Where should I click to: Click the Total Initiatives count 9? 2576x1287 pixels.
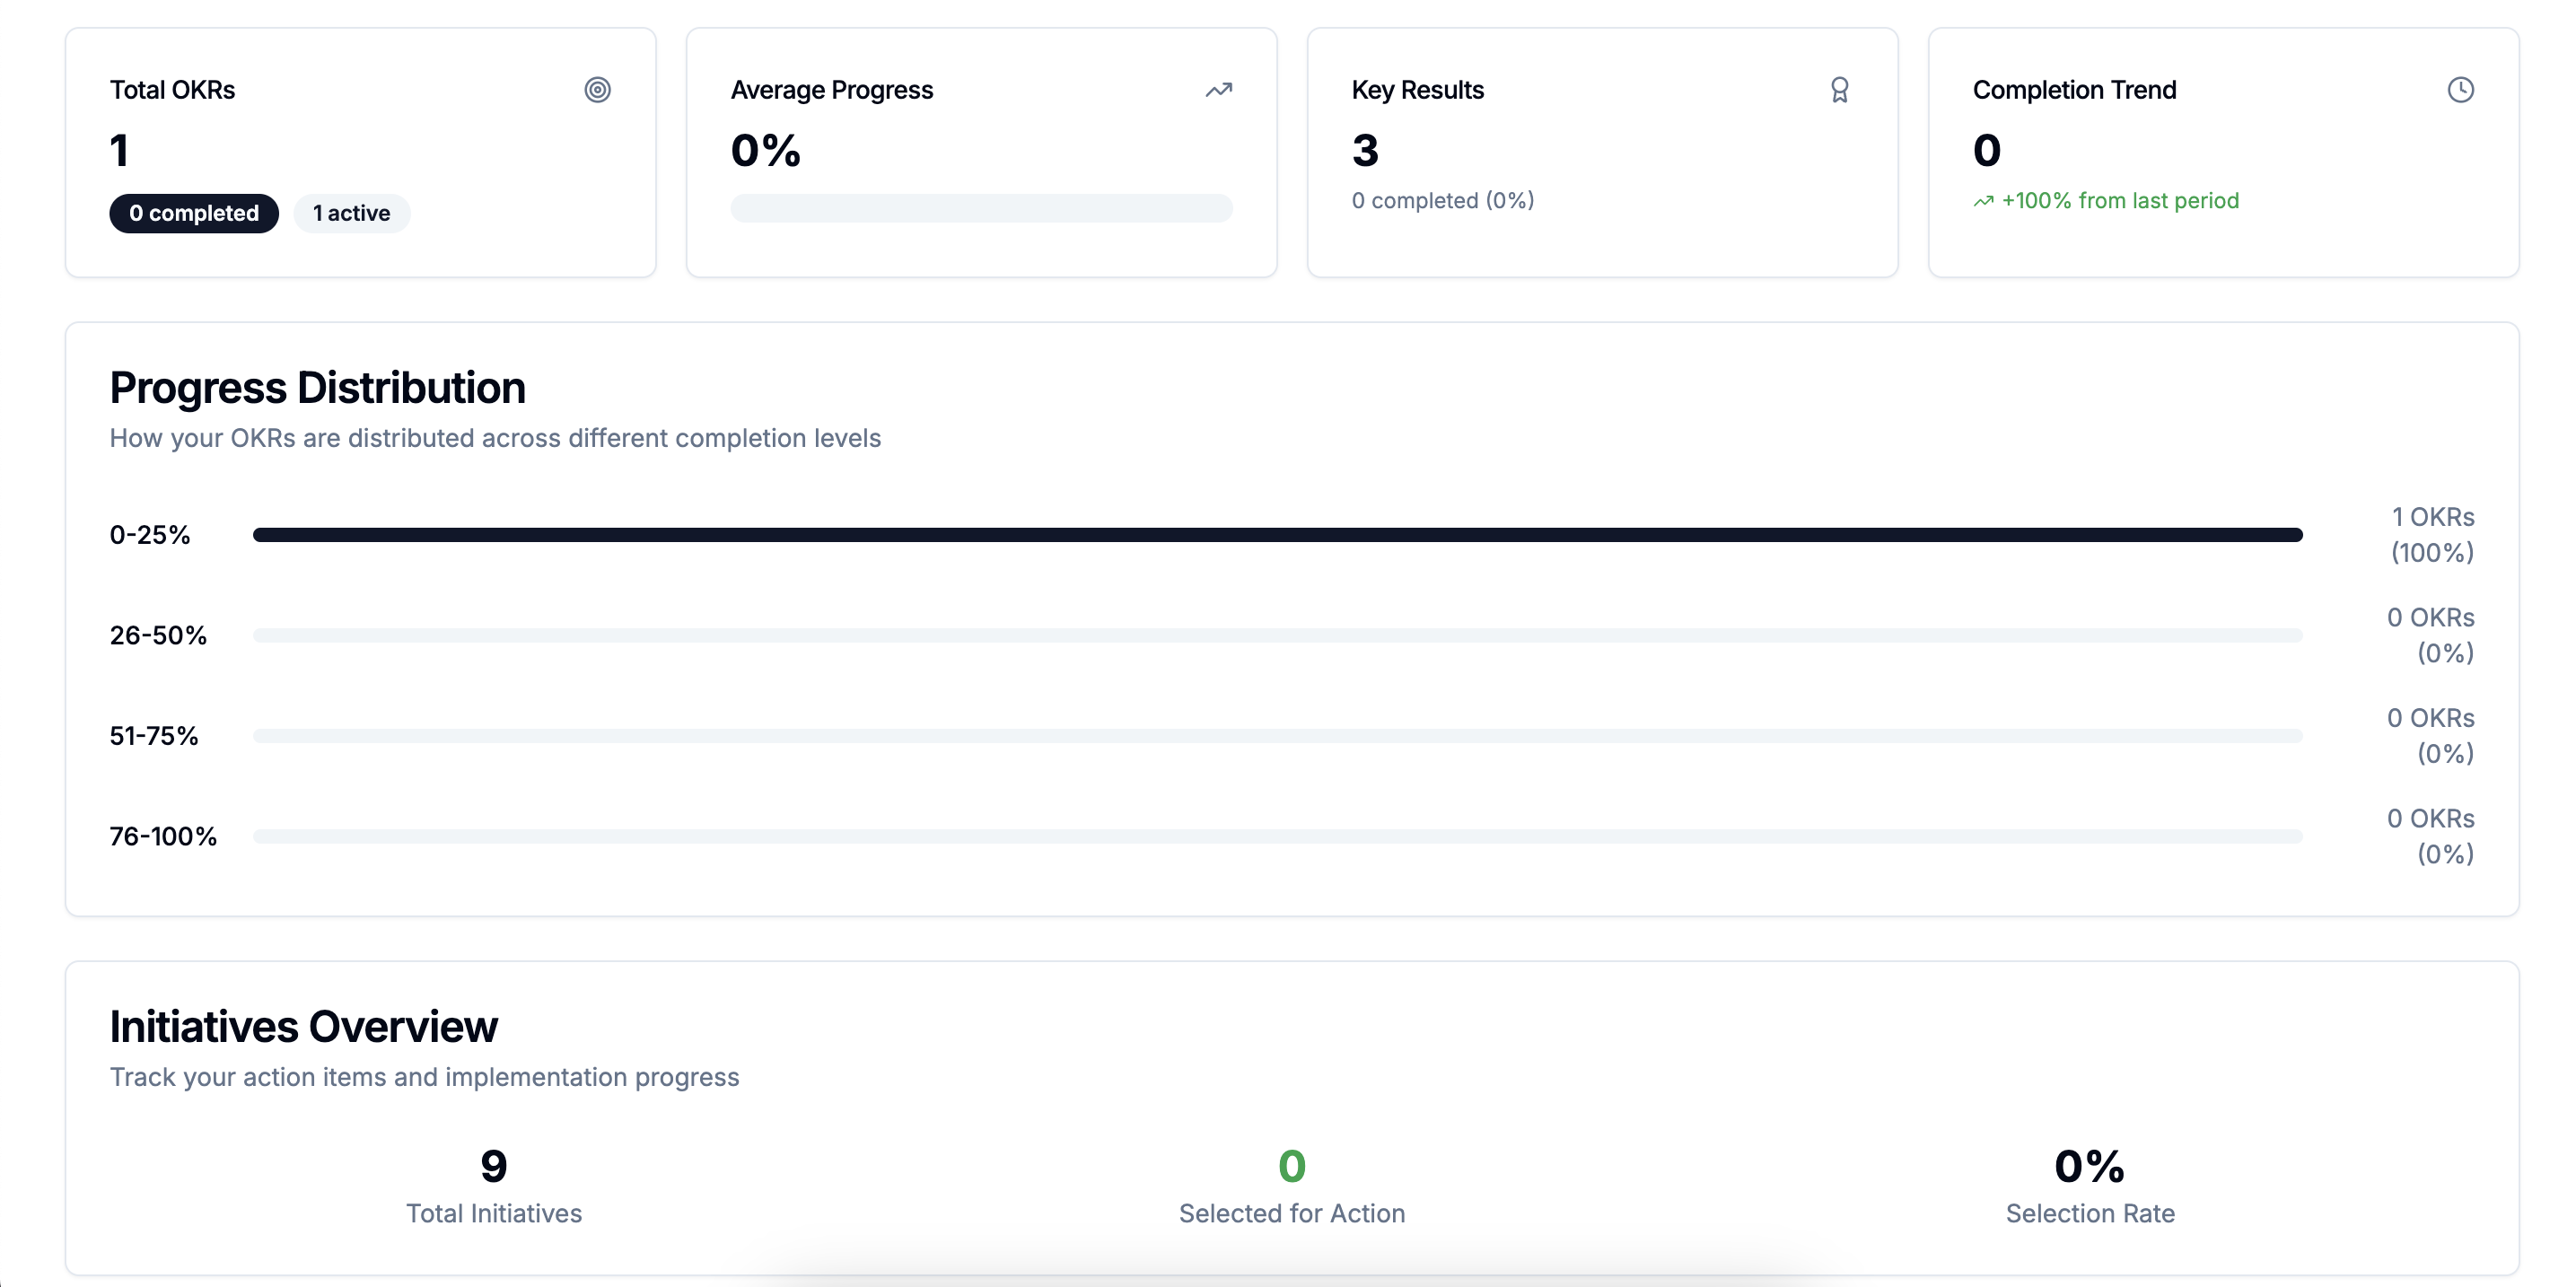pos(493,1166)
